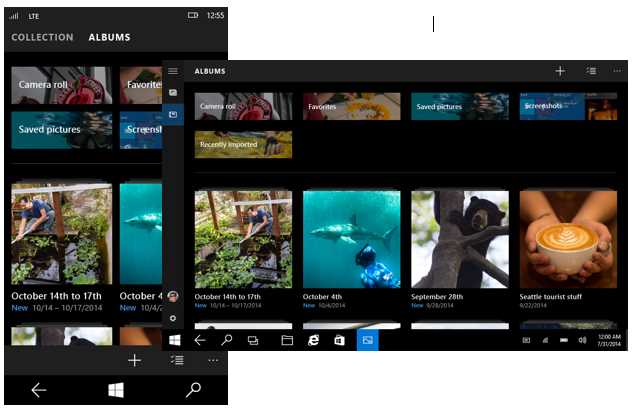Tap the phone's Windows Start button
Image resolution: width=634 pixels, height=408 pixels.
click(116, 390)
